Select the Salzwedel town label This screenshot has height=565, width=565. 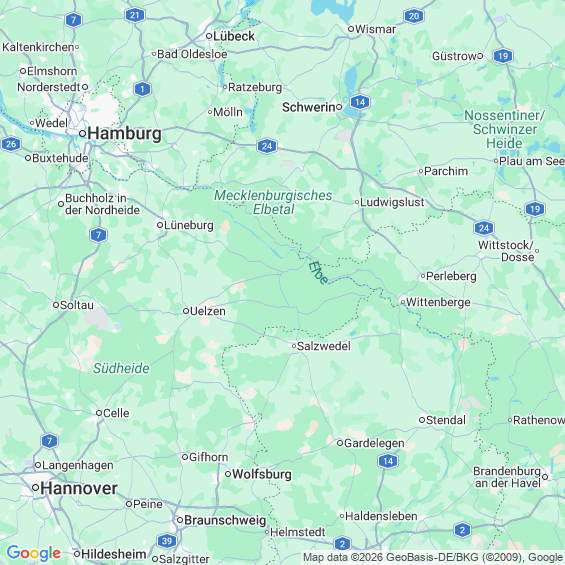[324, 346]
